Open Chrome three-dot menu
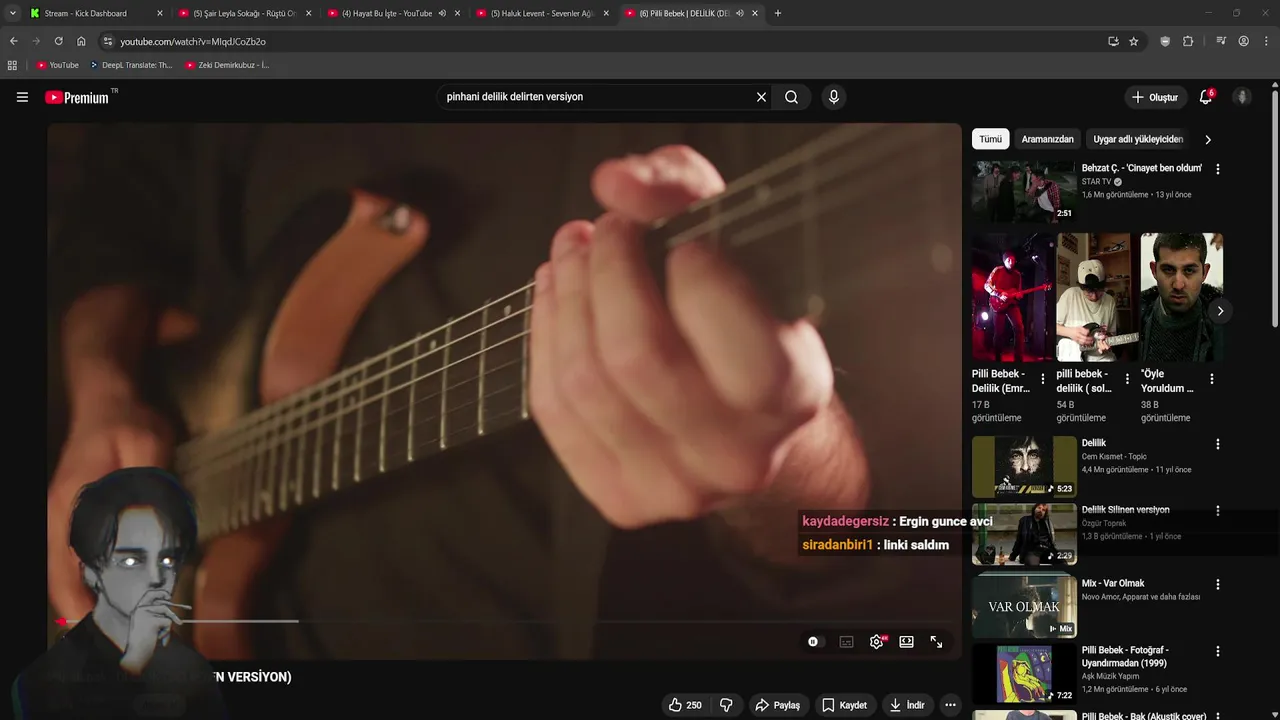This screenshot has width=1280, height=720. [1266, 41]
